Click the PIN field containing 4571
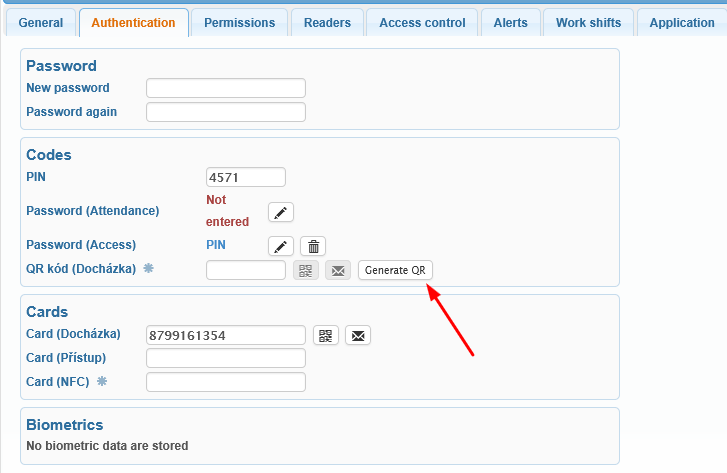727x473 pixels. pos(245,177)
